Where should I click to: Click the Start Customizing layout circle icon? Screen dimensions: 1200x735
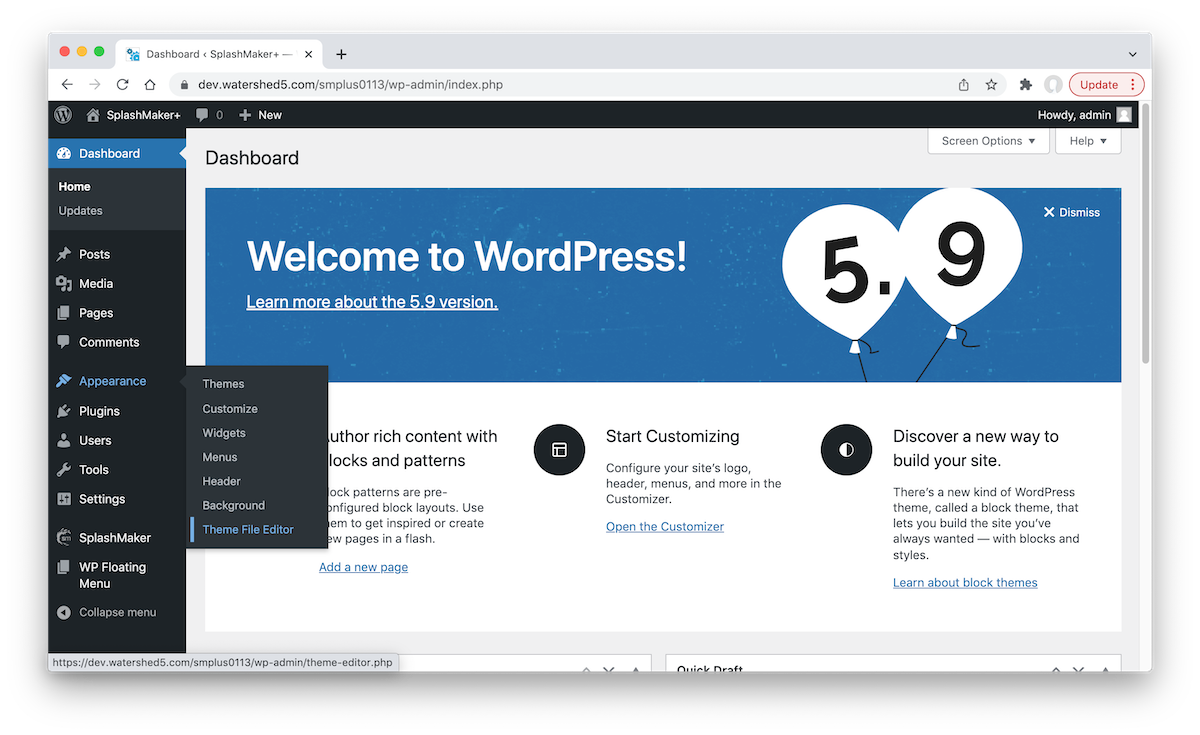[x=559, y=450]
